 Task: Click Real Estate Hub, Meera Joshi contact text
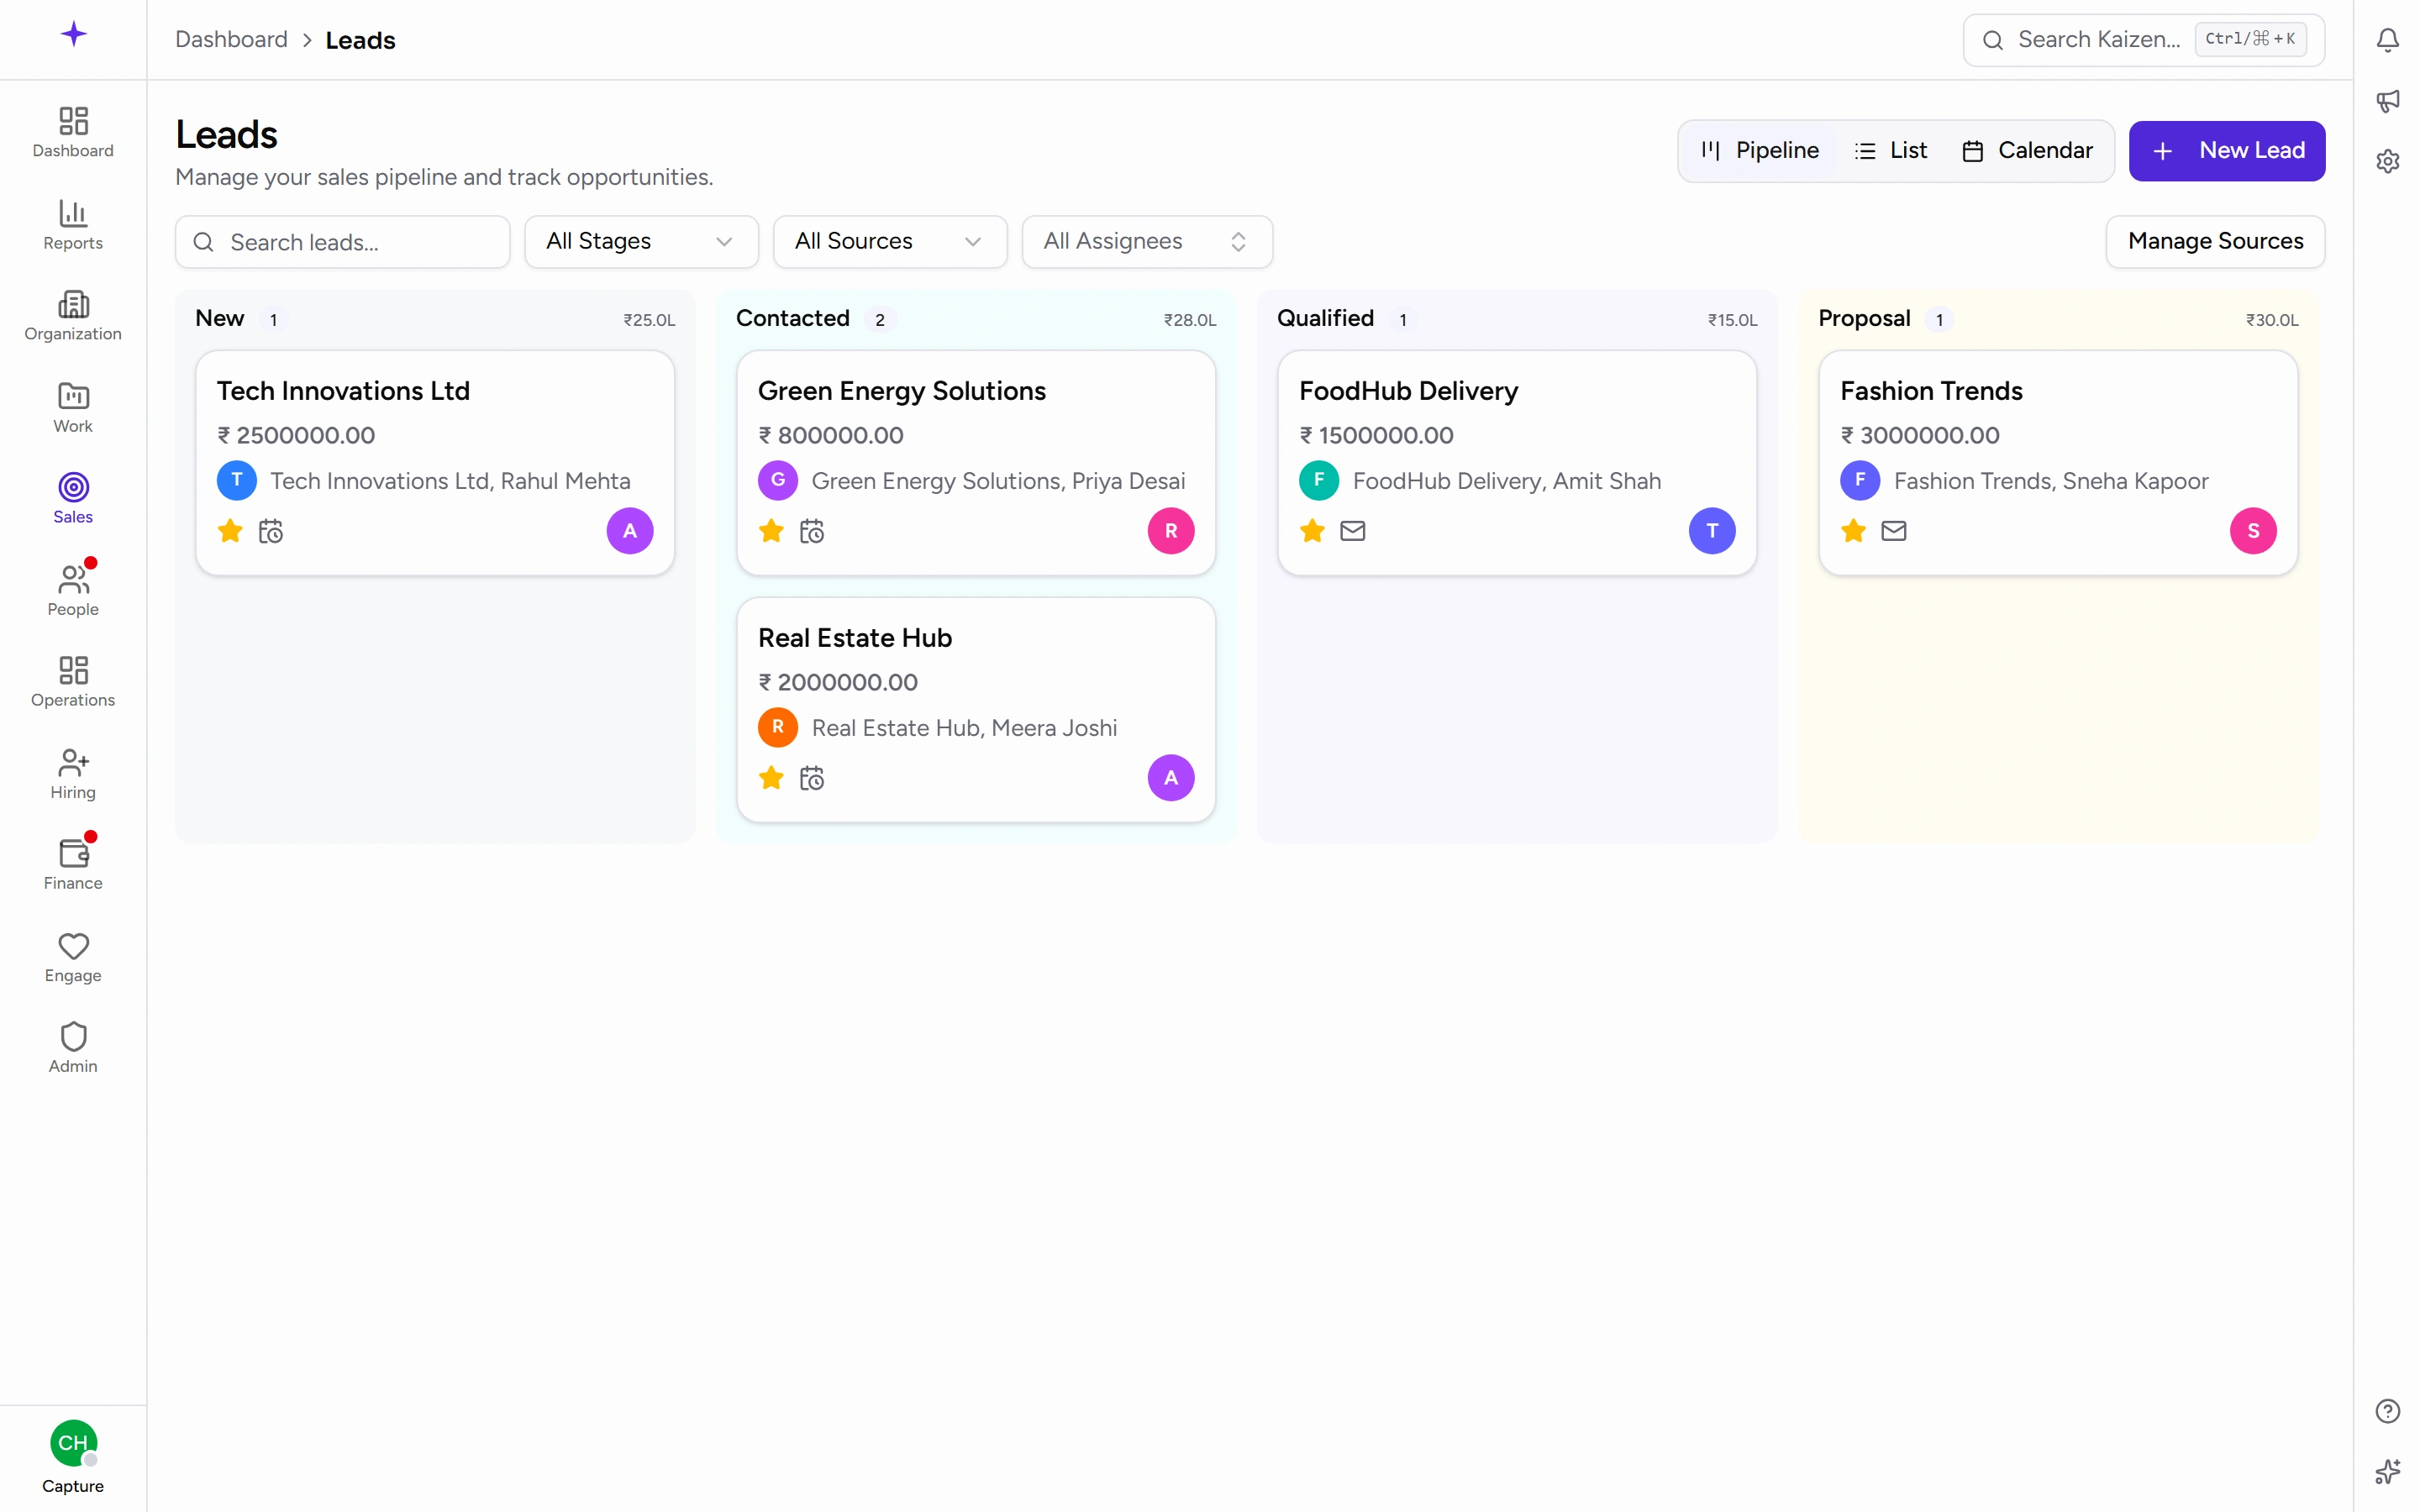964,728
